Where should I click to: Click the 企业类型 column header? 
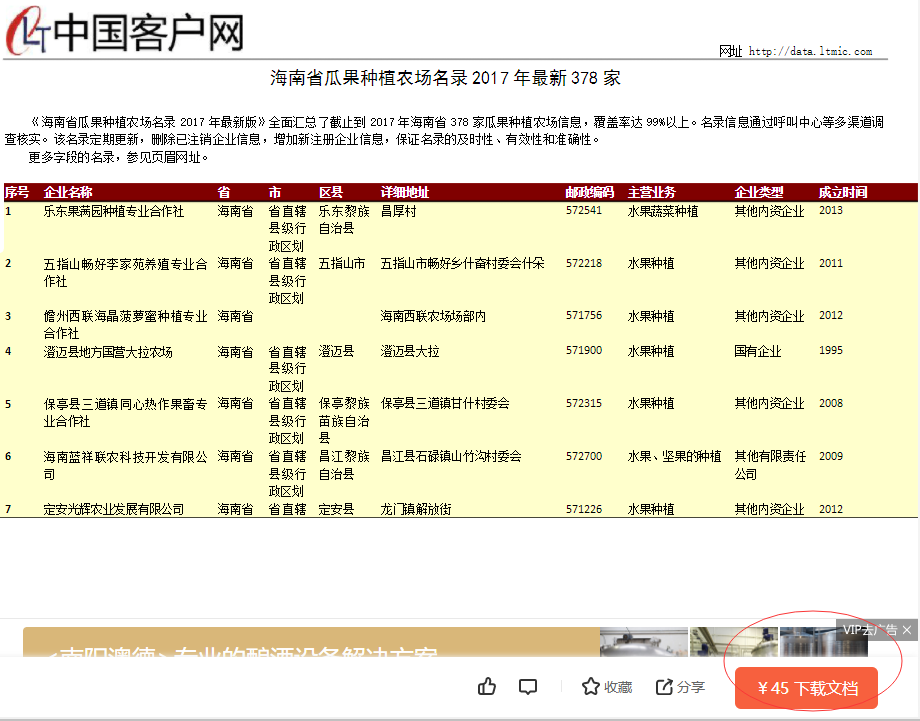coord(759,192)
